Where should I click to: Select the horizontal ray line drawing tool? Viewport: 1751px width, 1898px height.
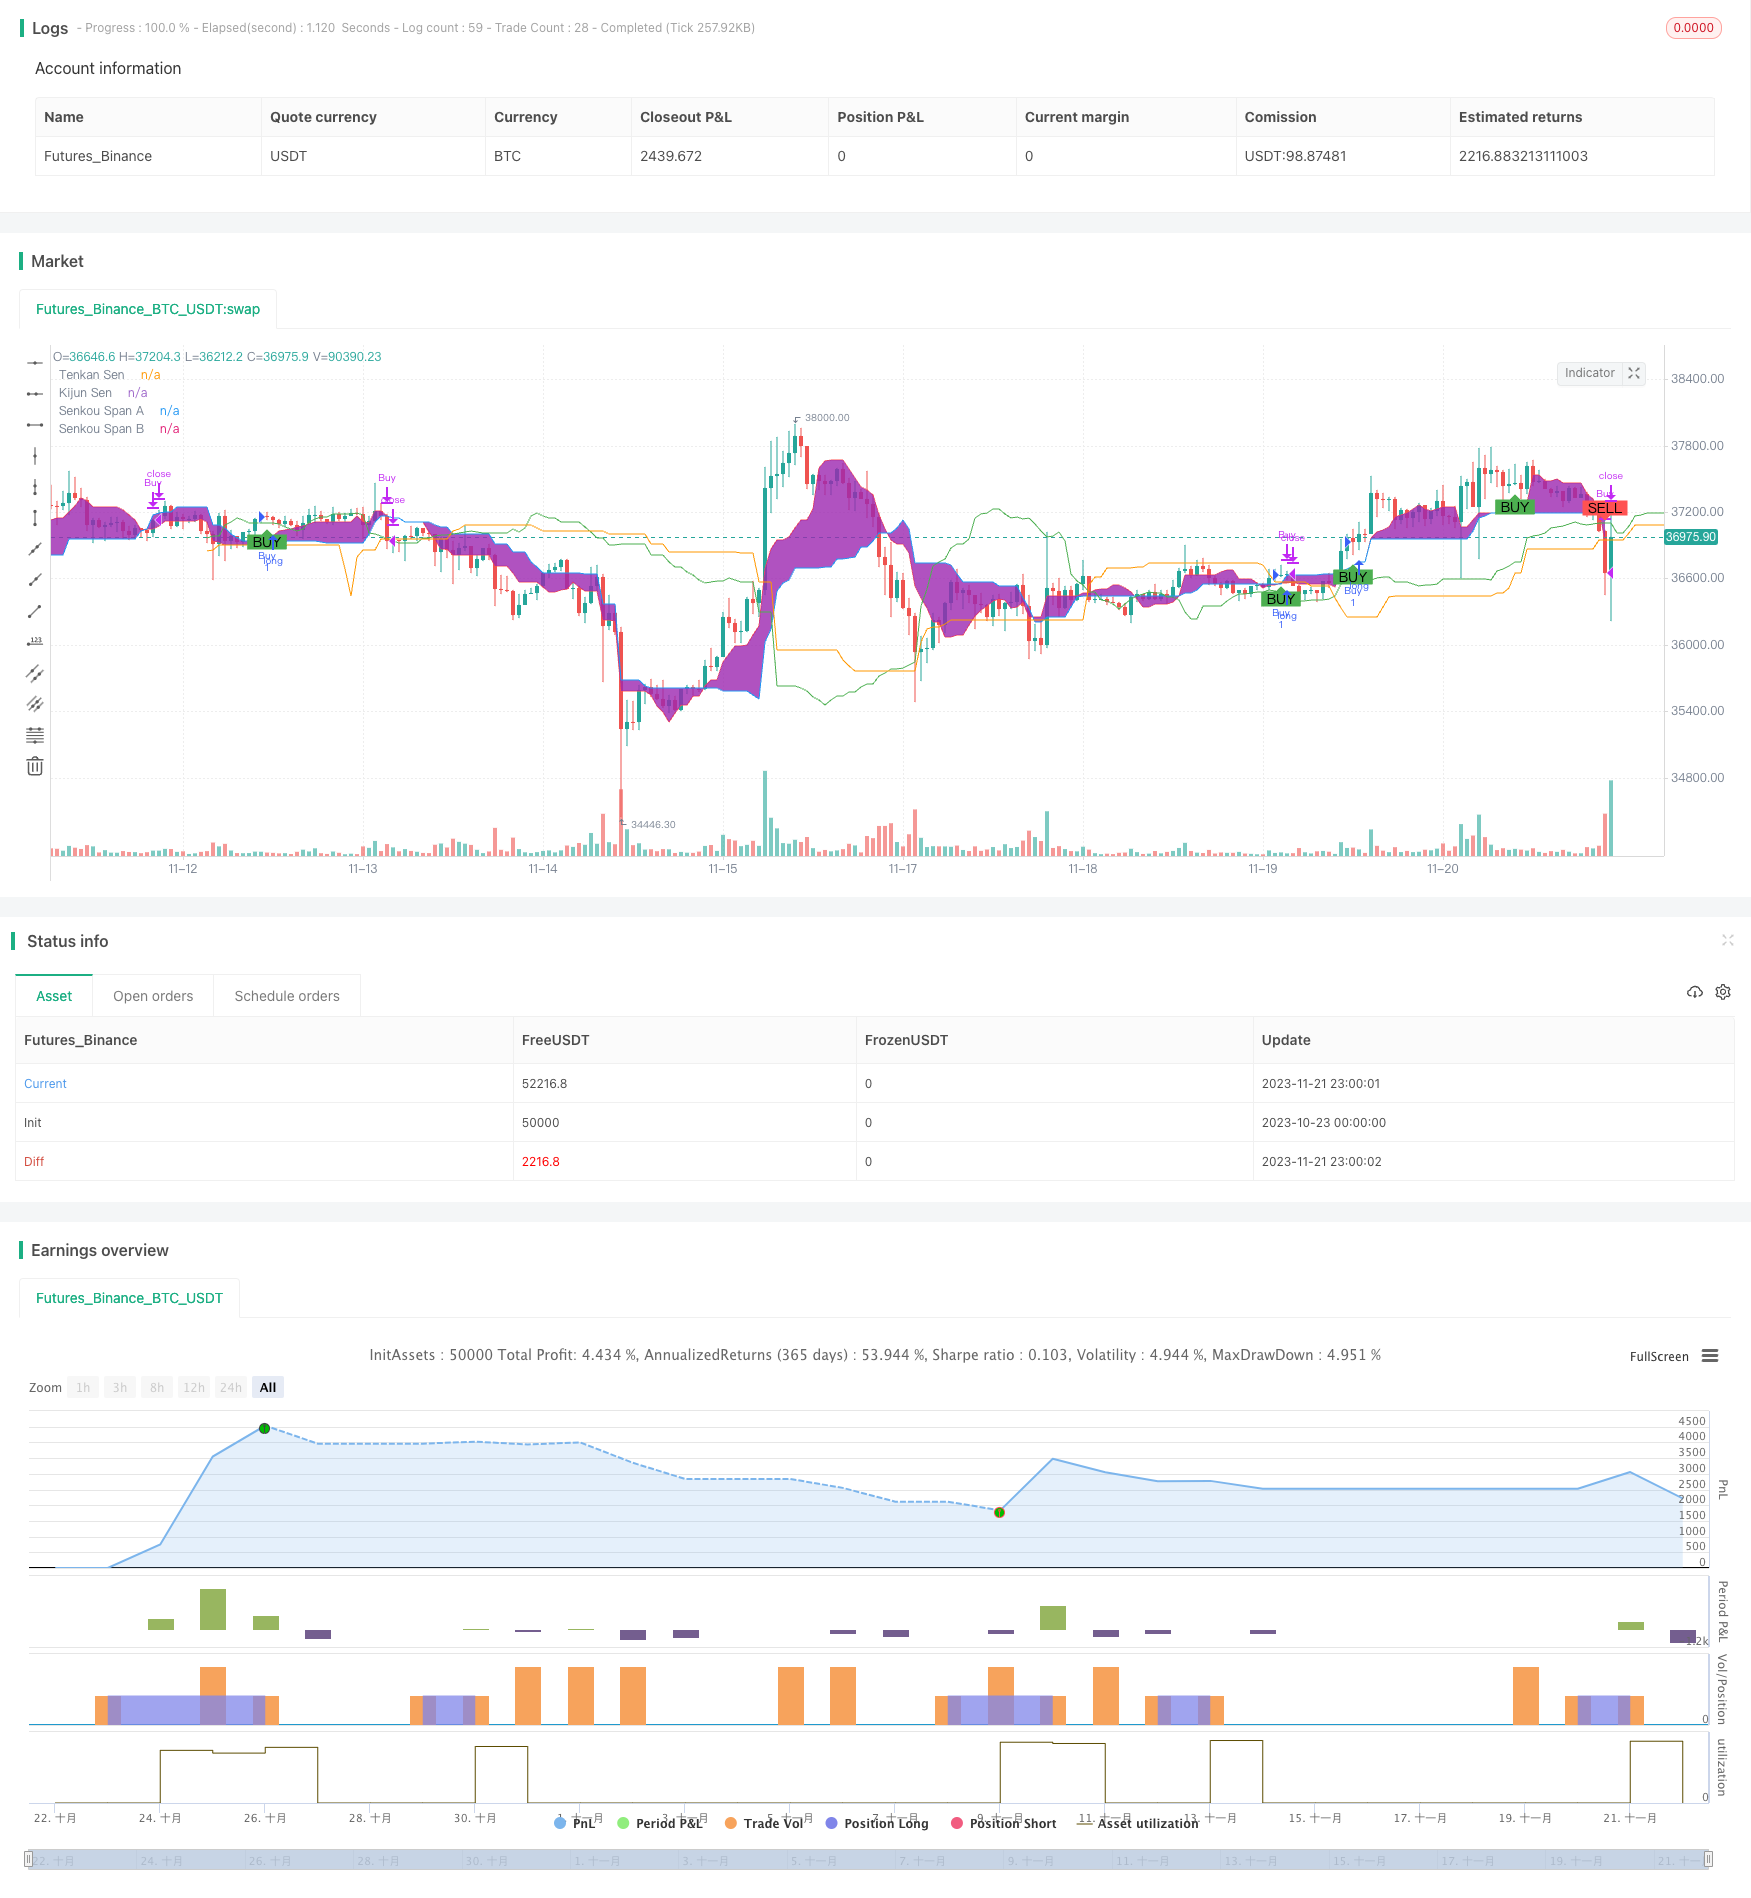(35, 394)
